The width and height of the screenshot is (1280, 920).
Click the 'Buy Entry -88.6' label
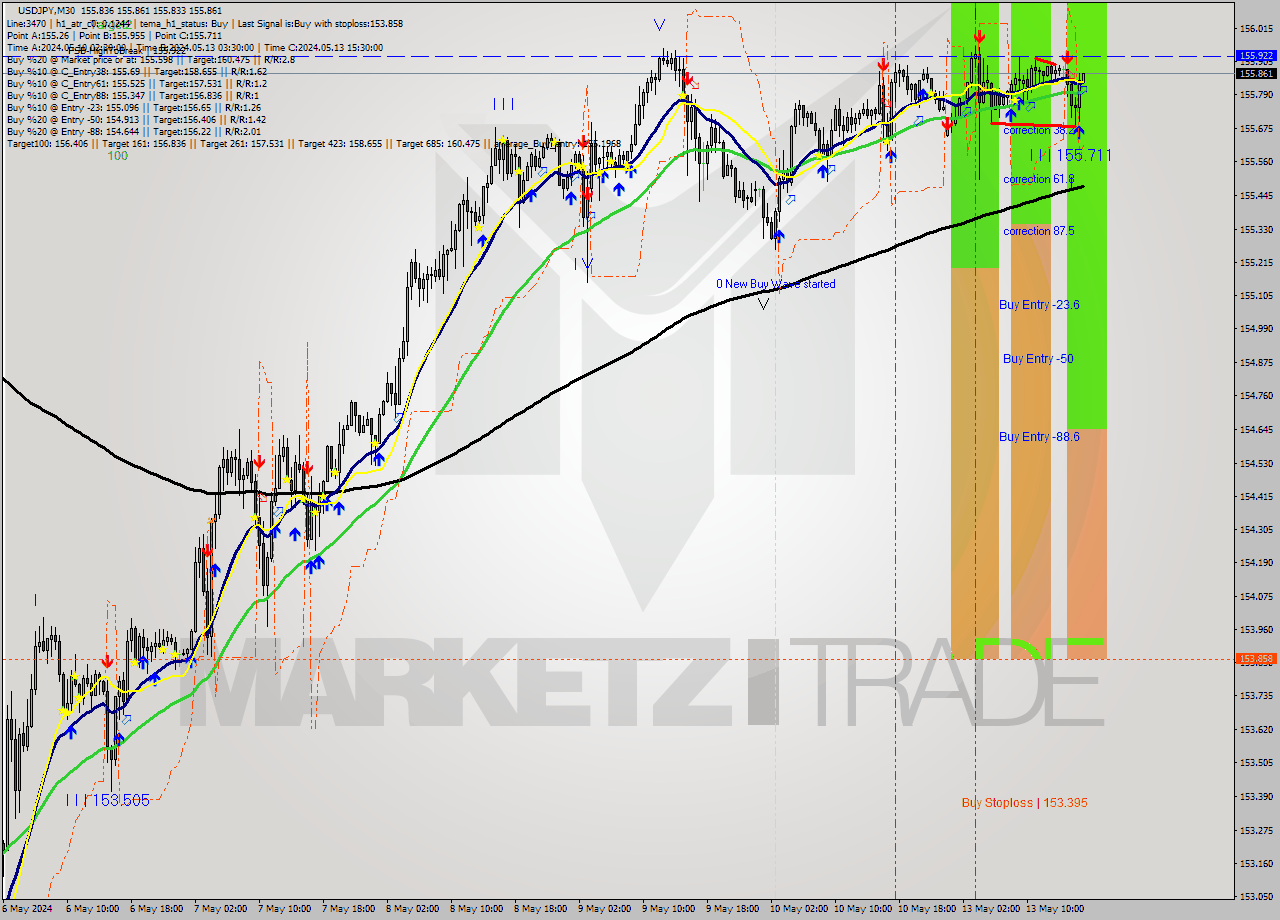[1039, 437]
